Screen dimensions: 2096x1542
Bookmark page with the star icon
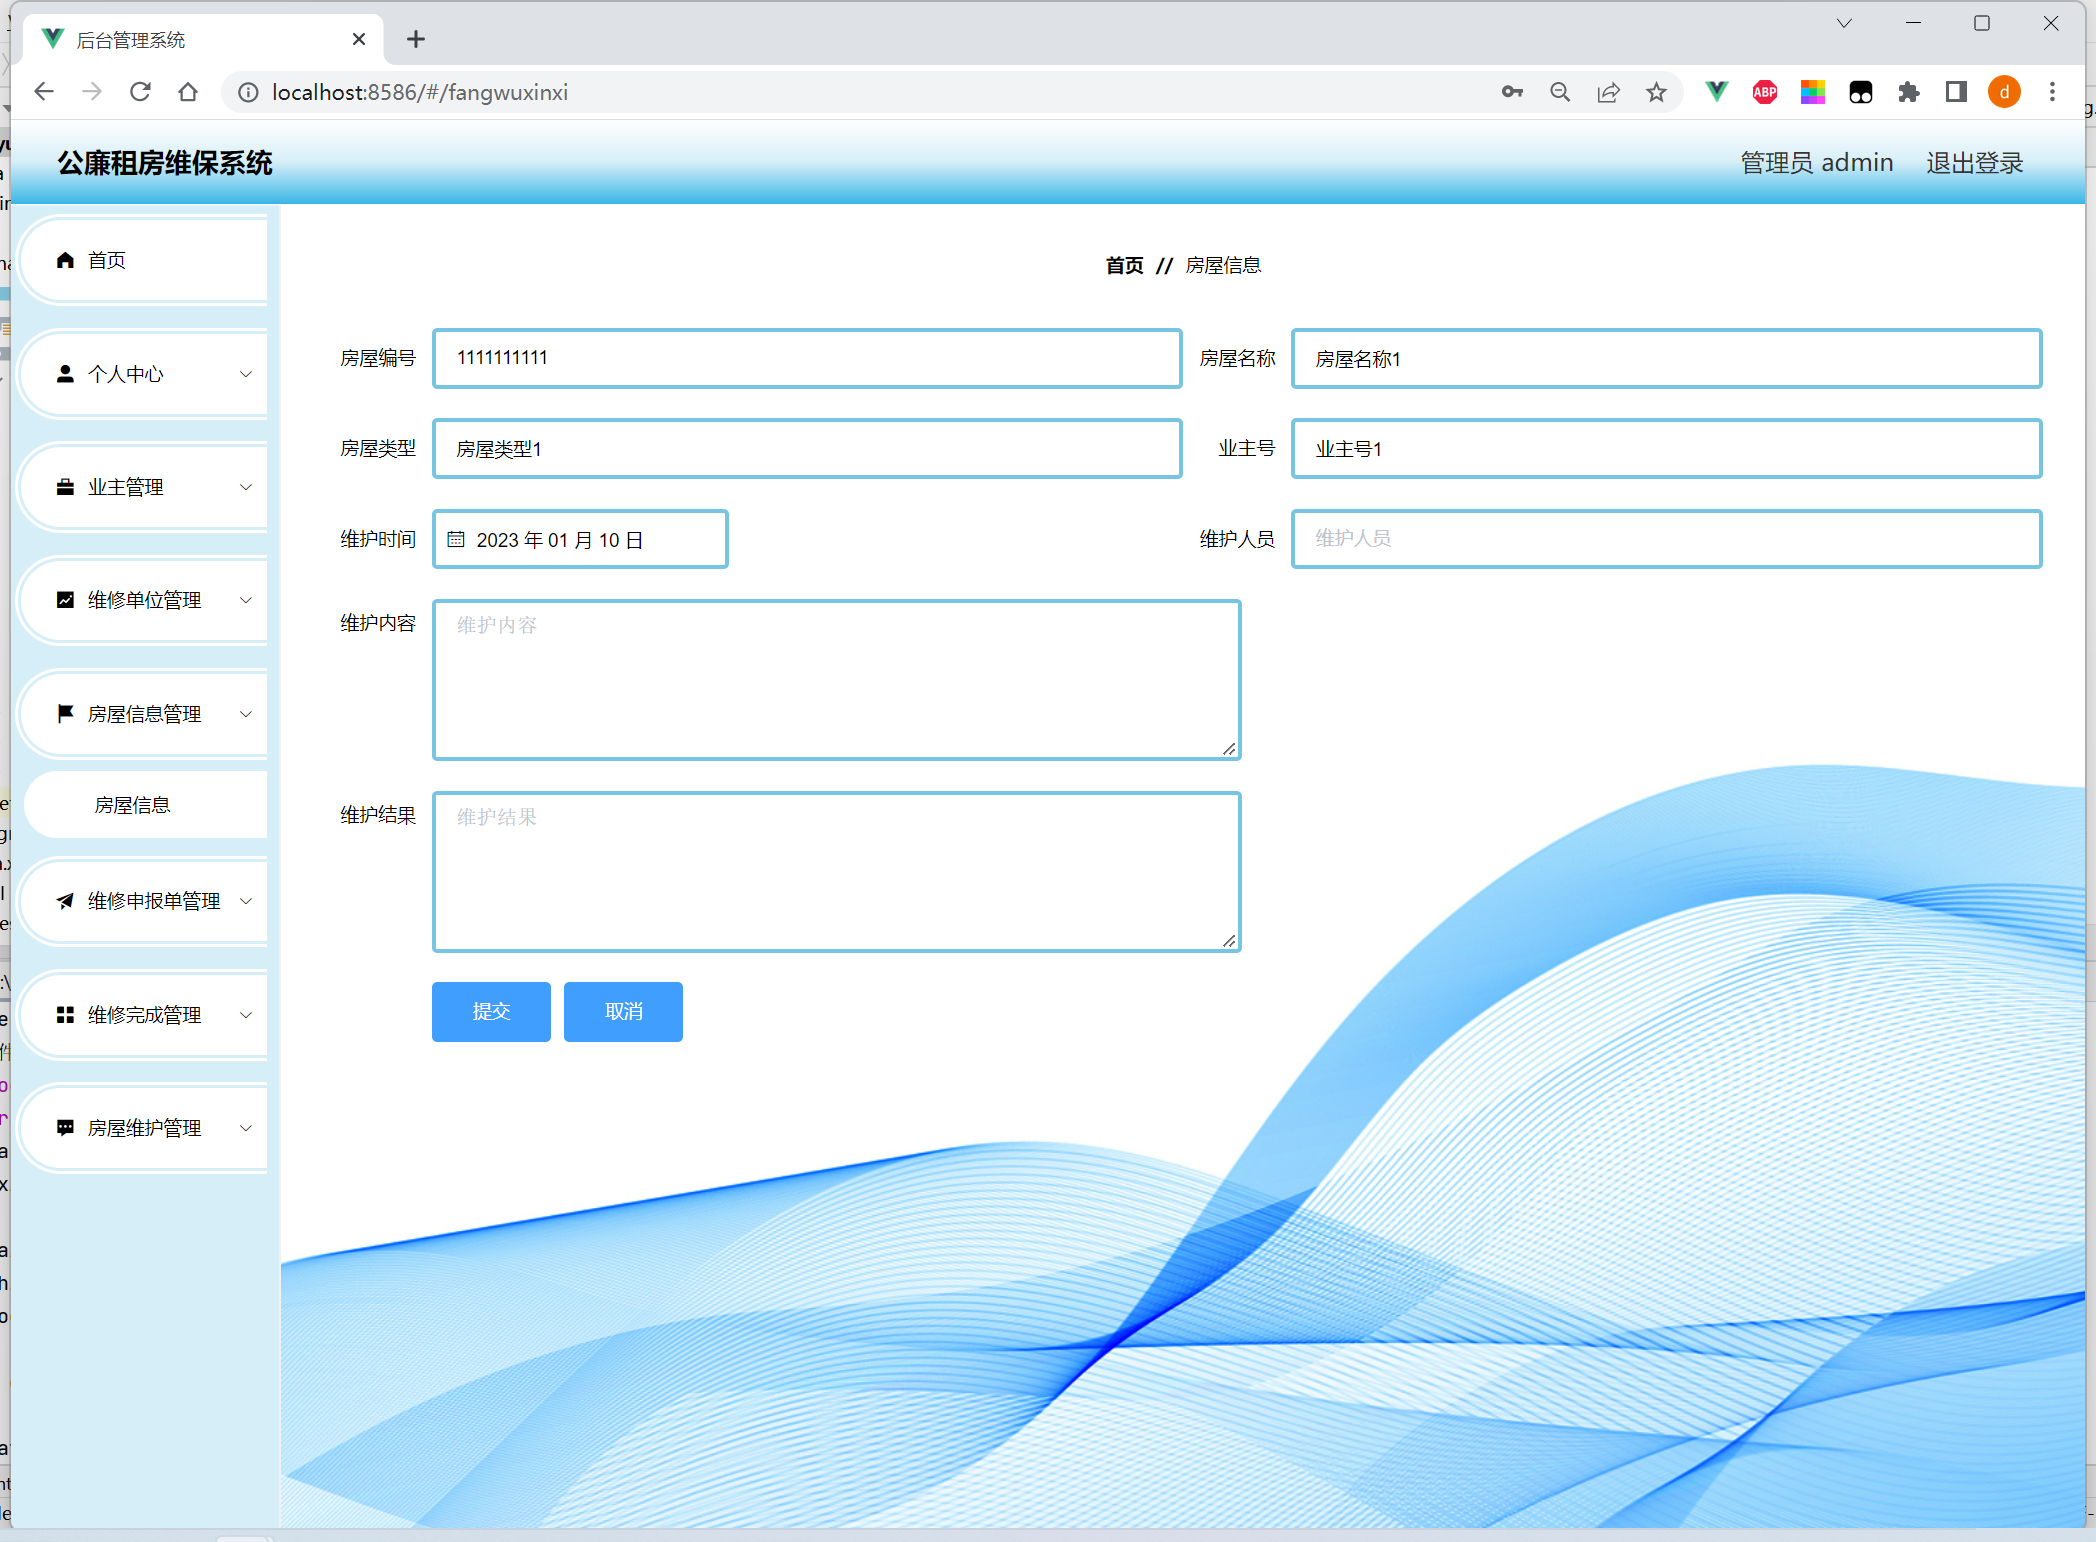[1657, 92]
